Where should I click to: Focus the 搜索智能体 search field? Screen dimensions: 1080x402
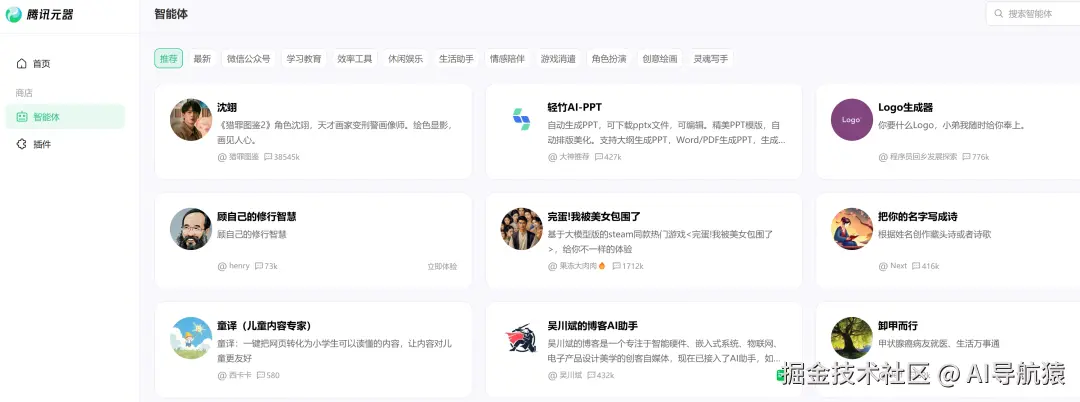[x=1033, y=14]
